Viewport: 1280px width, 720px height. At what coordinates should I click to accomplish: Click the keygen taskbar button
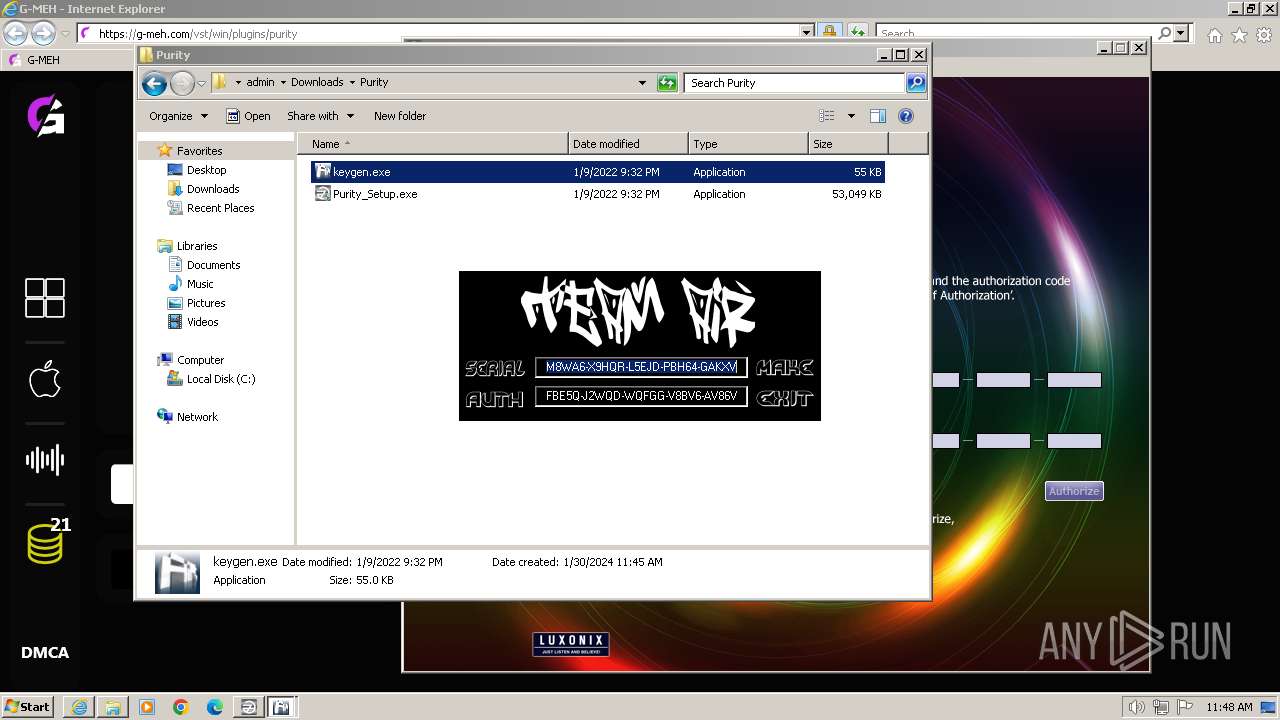282,707
